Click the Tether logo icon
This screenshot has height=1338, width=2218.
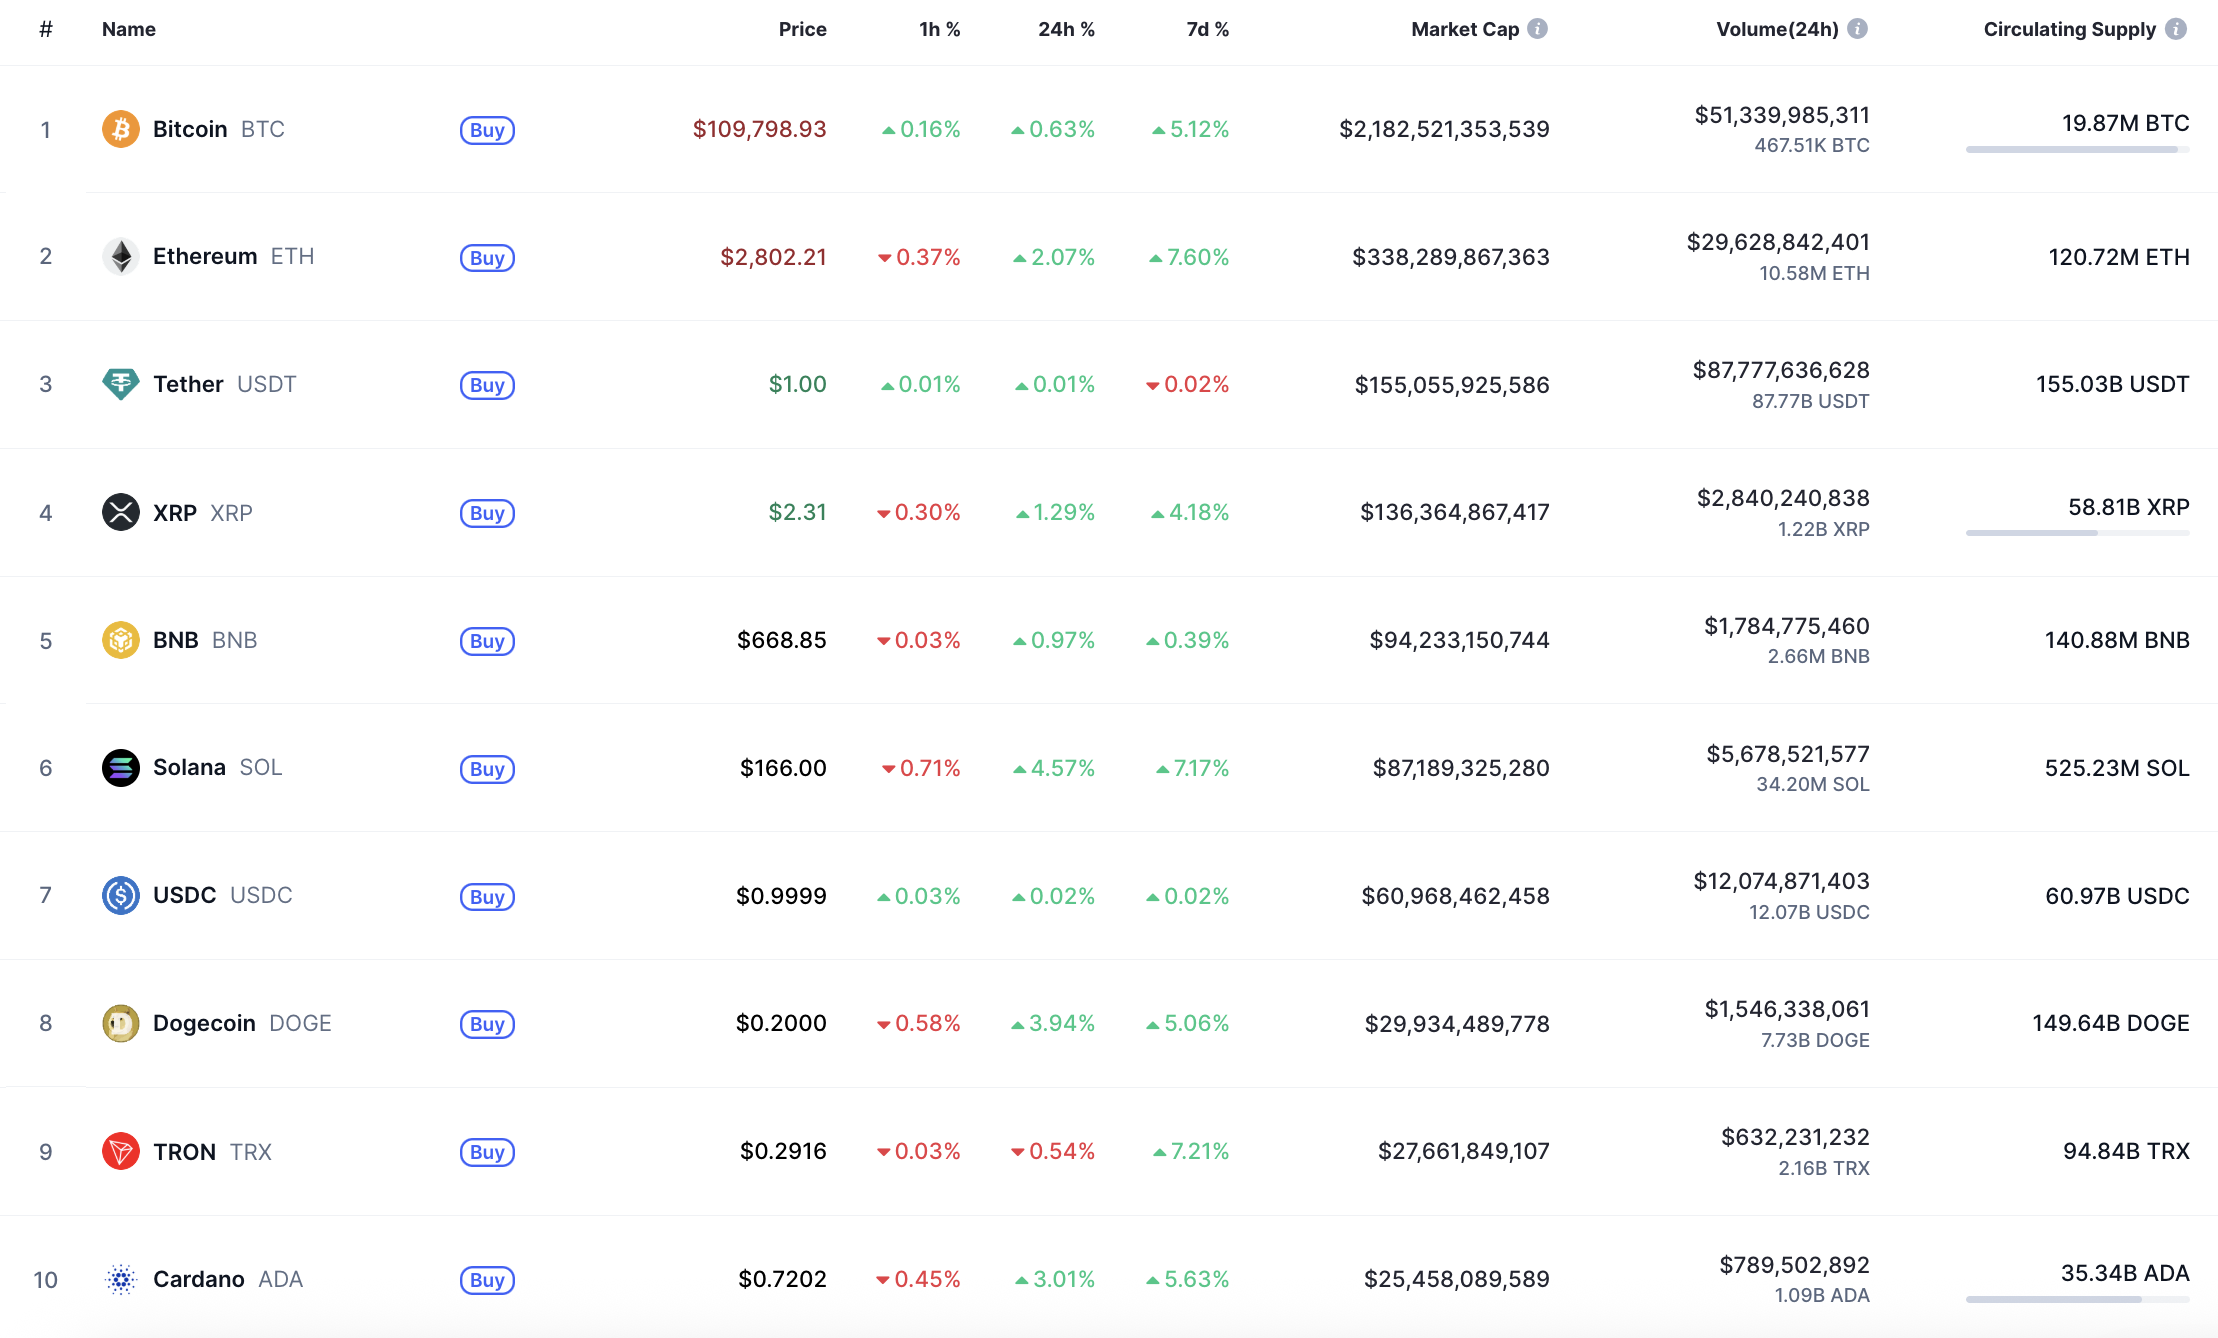coord(121,384)
